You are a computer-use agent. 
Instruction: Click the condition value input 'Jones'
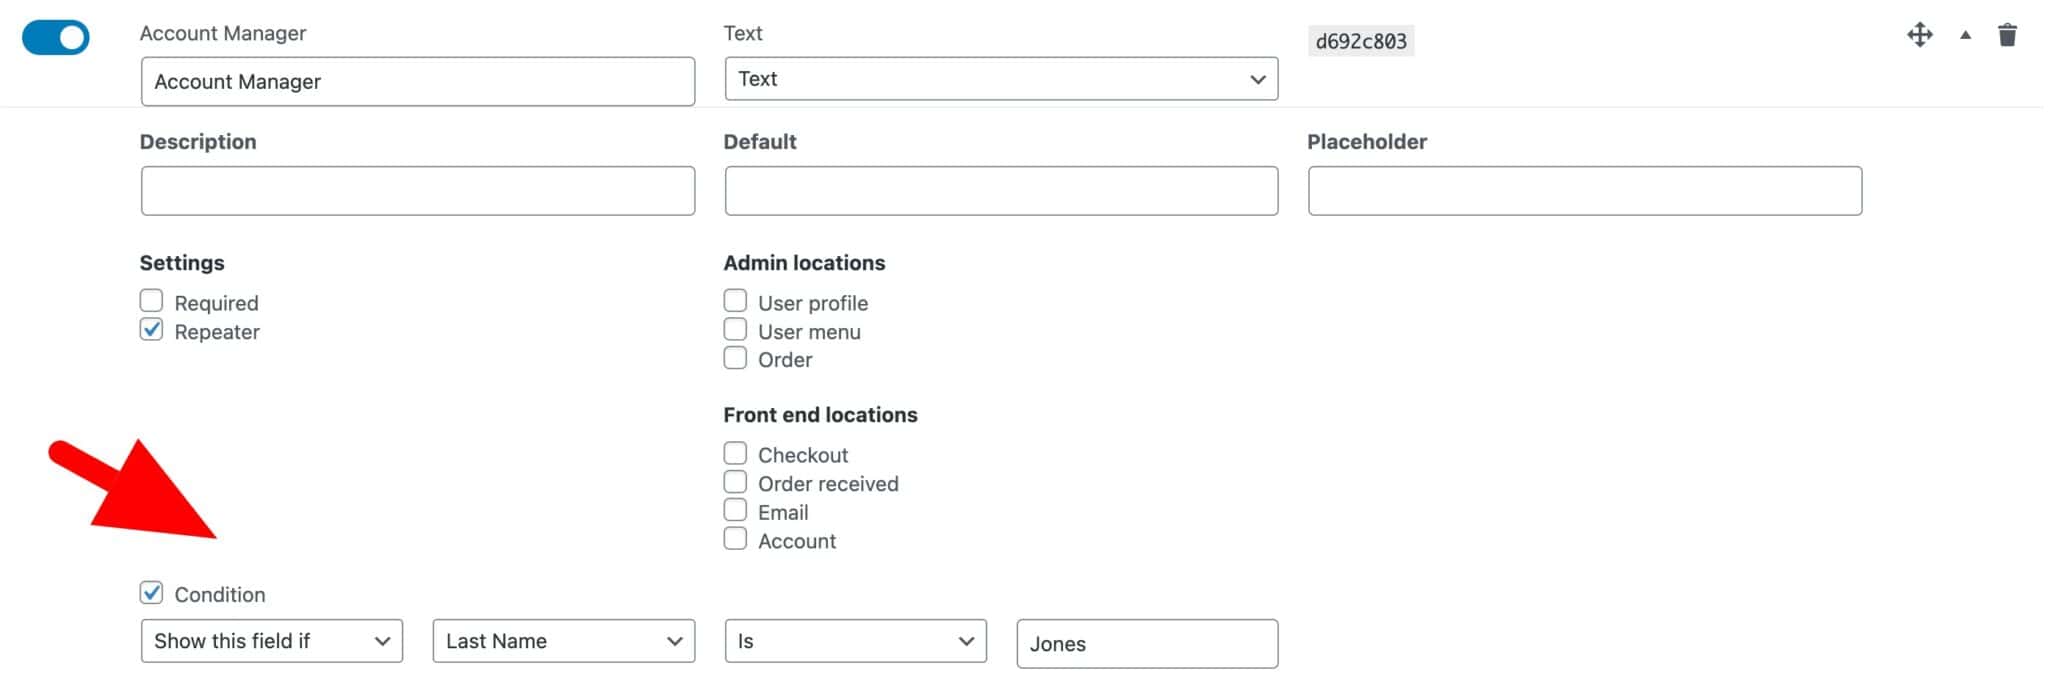(x=1147, y=644)
